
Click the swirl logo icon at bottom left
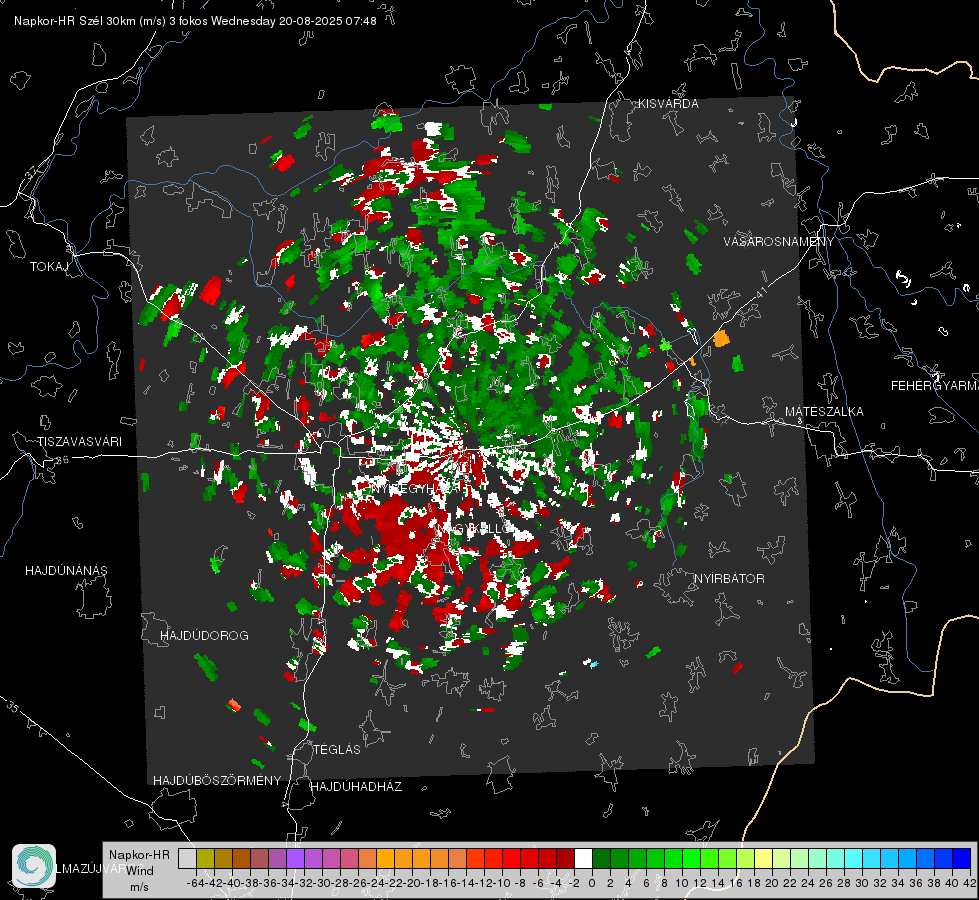point(34,866)
